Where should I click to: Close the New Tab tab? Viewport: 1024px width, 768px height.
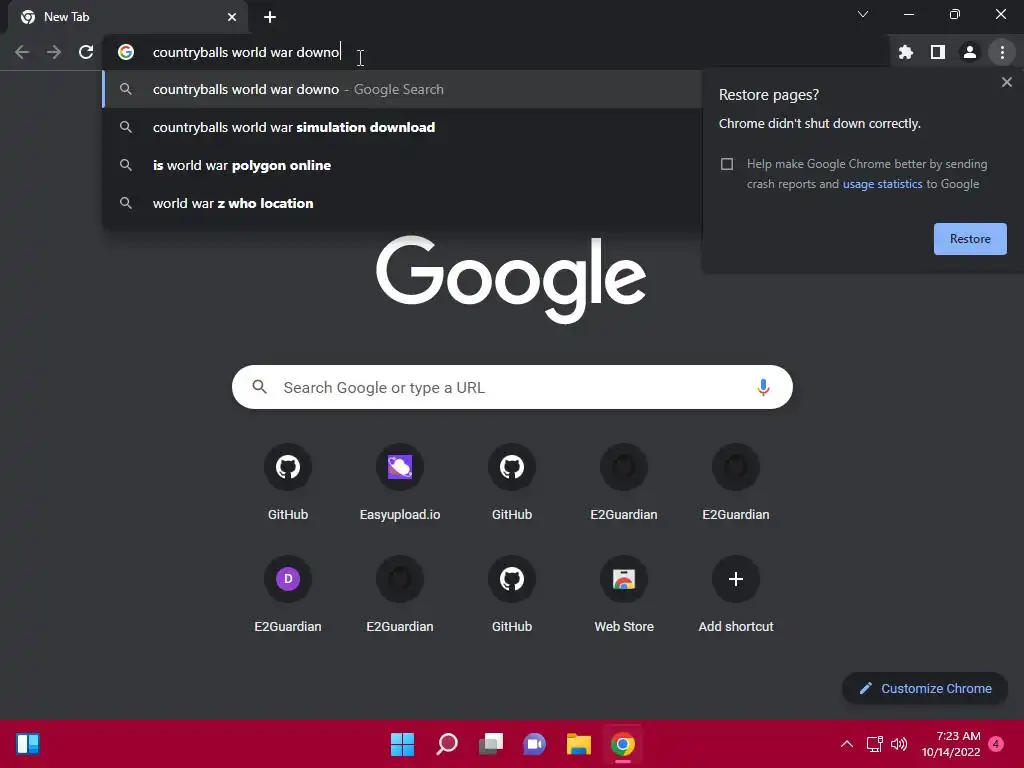point(231,17)
